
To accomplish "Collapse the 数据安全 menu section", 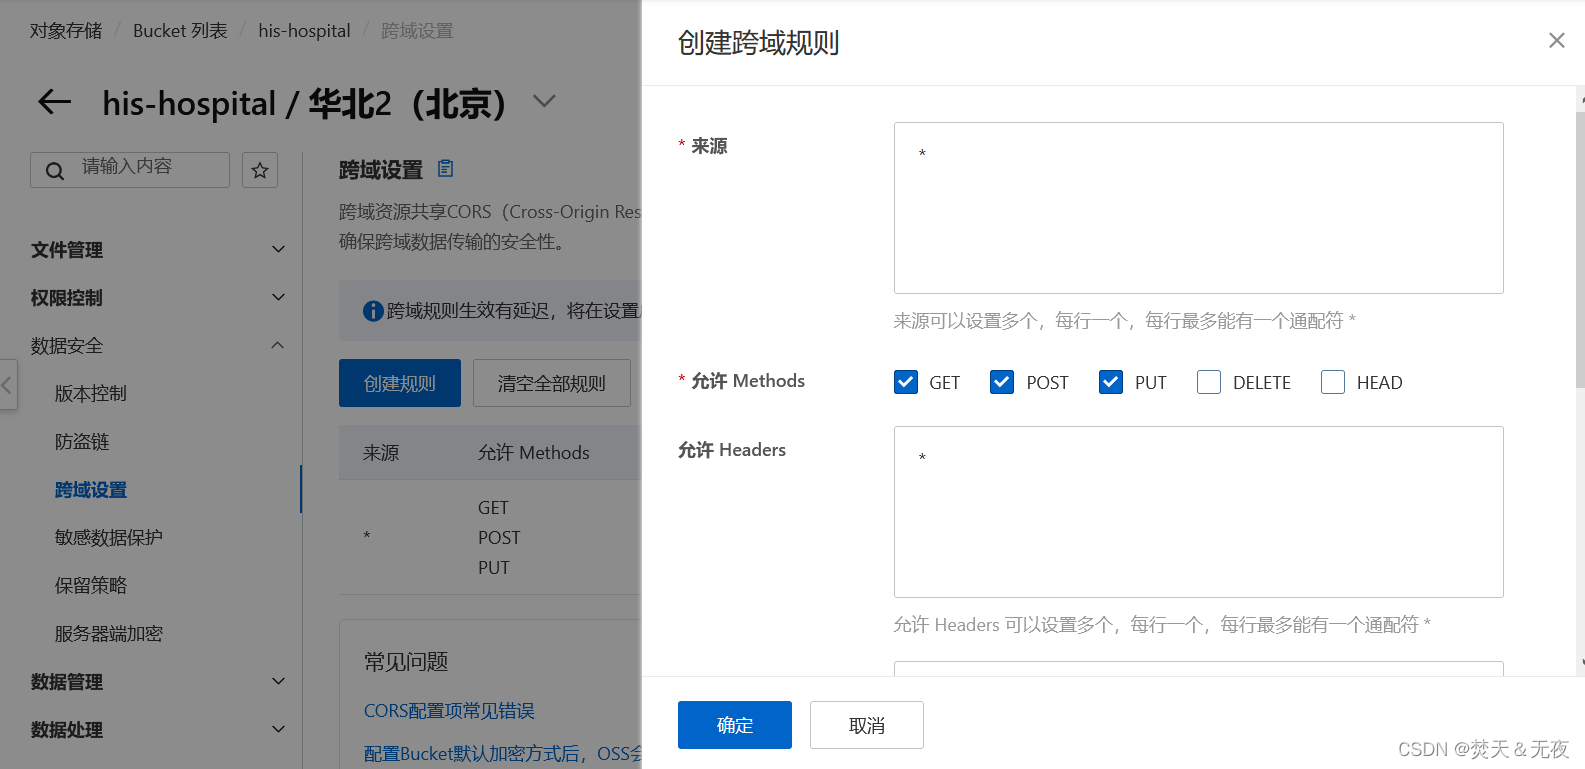I will click(158, 345).
